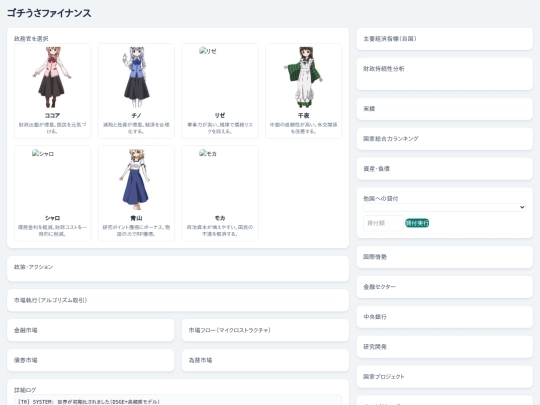540x405 pixels.
Task: Click the 中央銀行 panel title
Action: click(x=375, y=317)
